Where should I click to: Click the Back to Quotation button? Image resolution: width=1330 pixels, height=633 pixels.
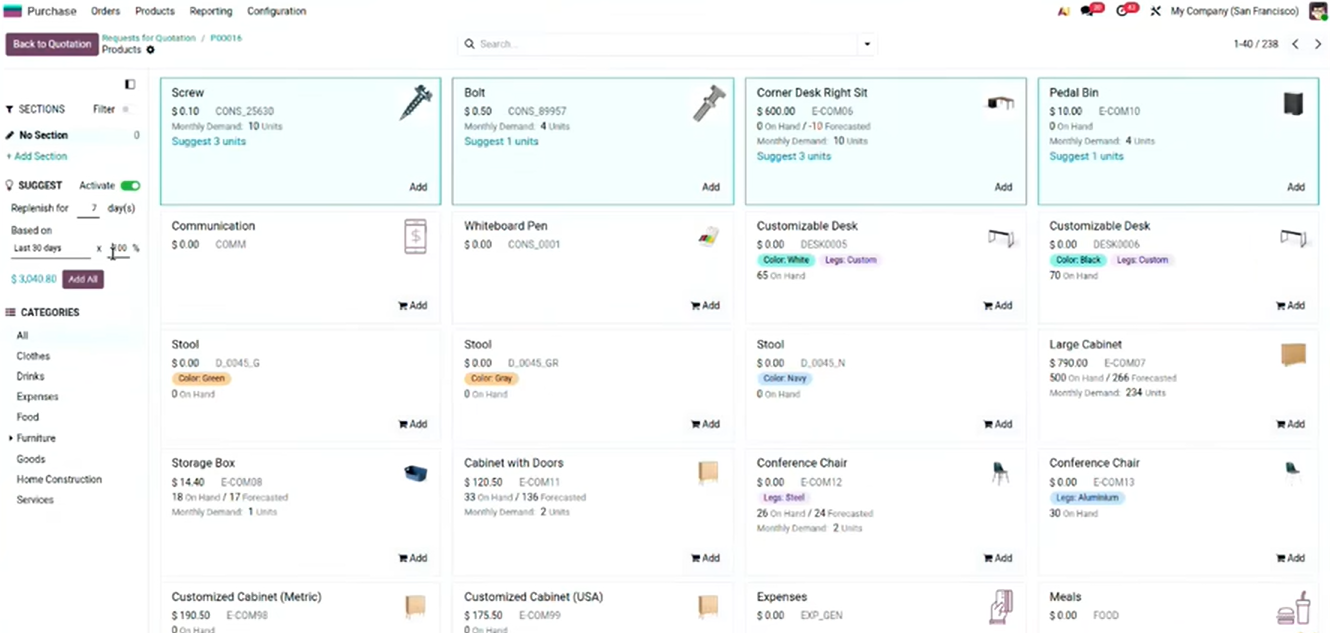pyautogui.click(x=51, y=44)
